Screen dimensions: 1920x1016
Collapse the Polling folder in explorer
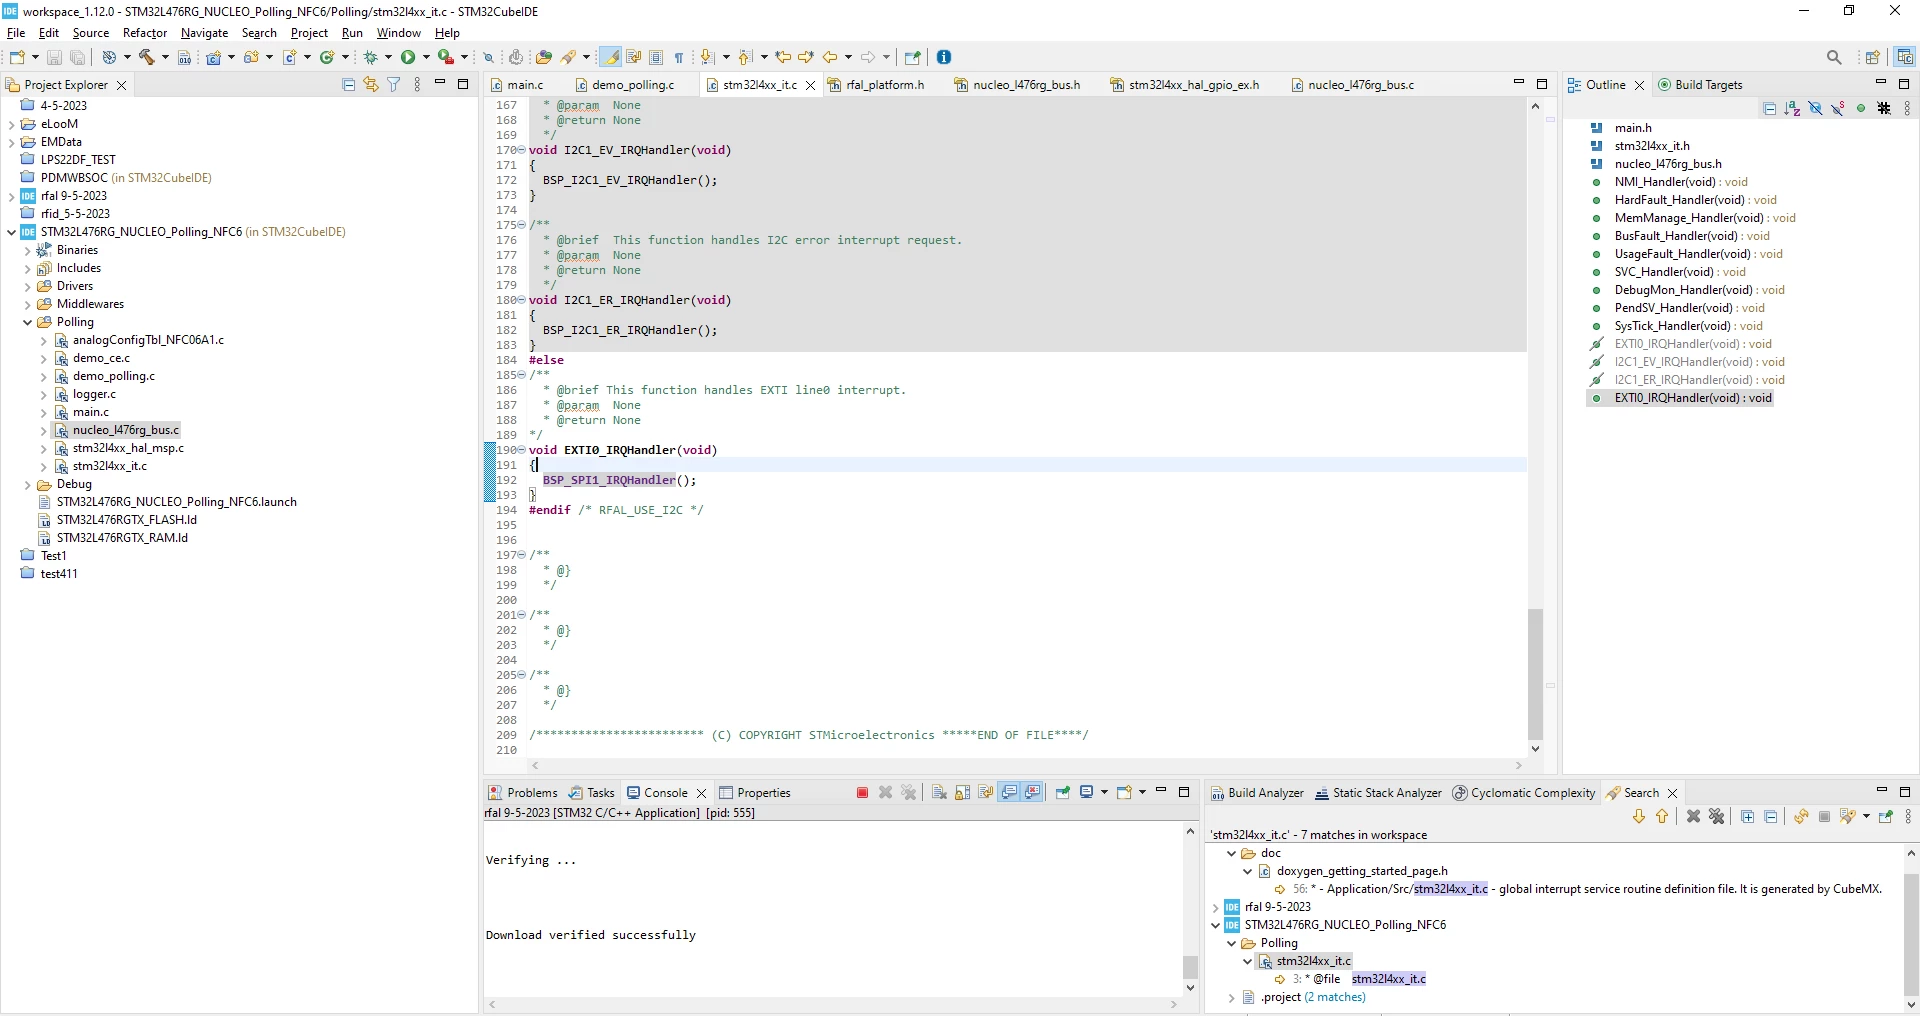coord(27,322)
